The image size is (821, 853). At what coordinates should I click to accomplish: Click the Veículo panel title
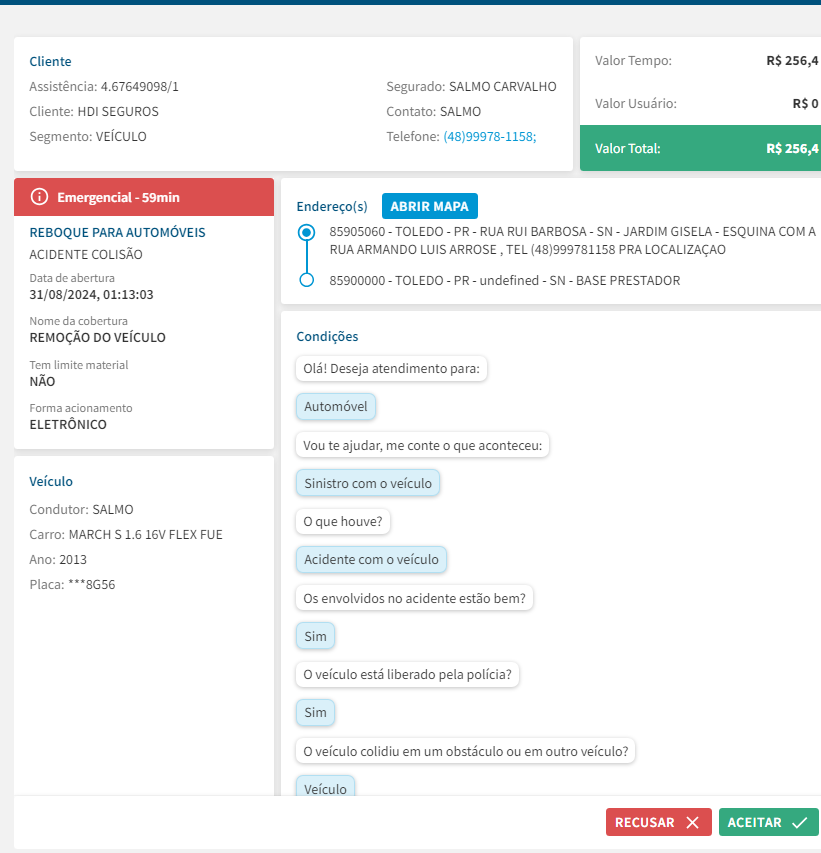51,481
